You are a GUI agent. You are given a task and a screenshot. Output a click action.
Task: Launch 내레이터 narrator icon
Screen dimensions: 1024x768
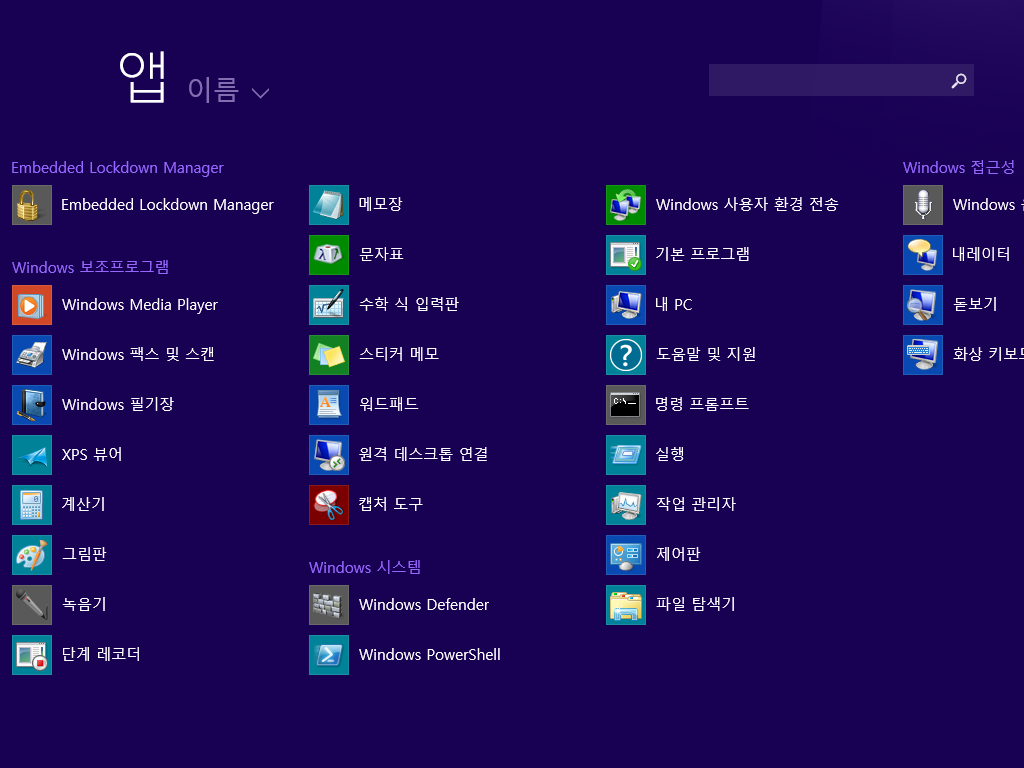tap(923, 255)
